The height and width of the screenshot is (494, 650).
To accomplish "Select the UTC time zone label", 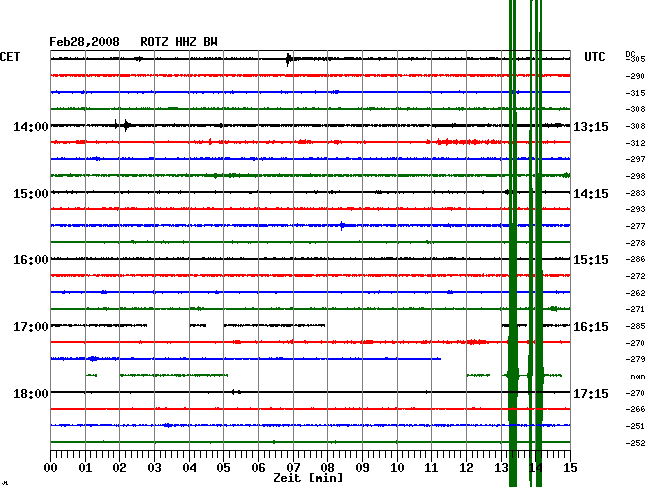I will (x=594, y=57).
